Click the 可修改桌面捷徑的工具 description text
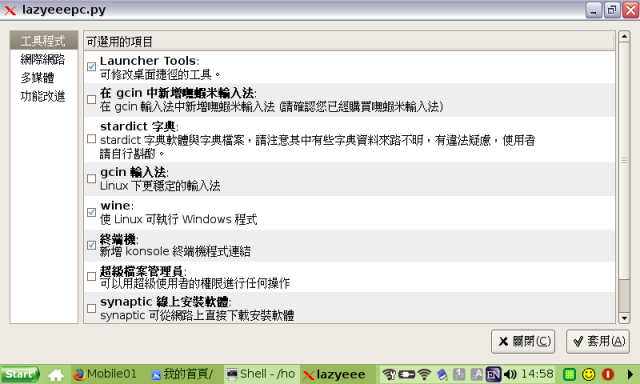 coord(160,74)
